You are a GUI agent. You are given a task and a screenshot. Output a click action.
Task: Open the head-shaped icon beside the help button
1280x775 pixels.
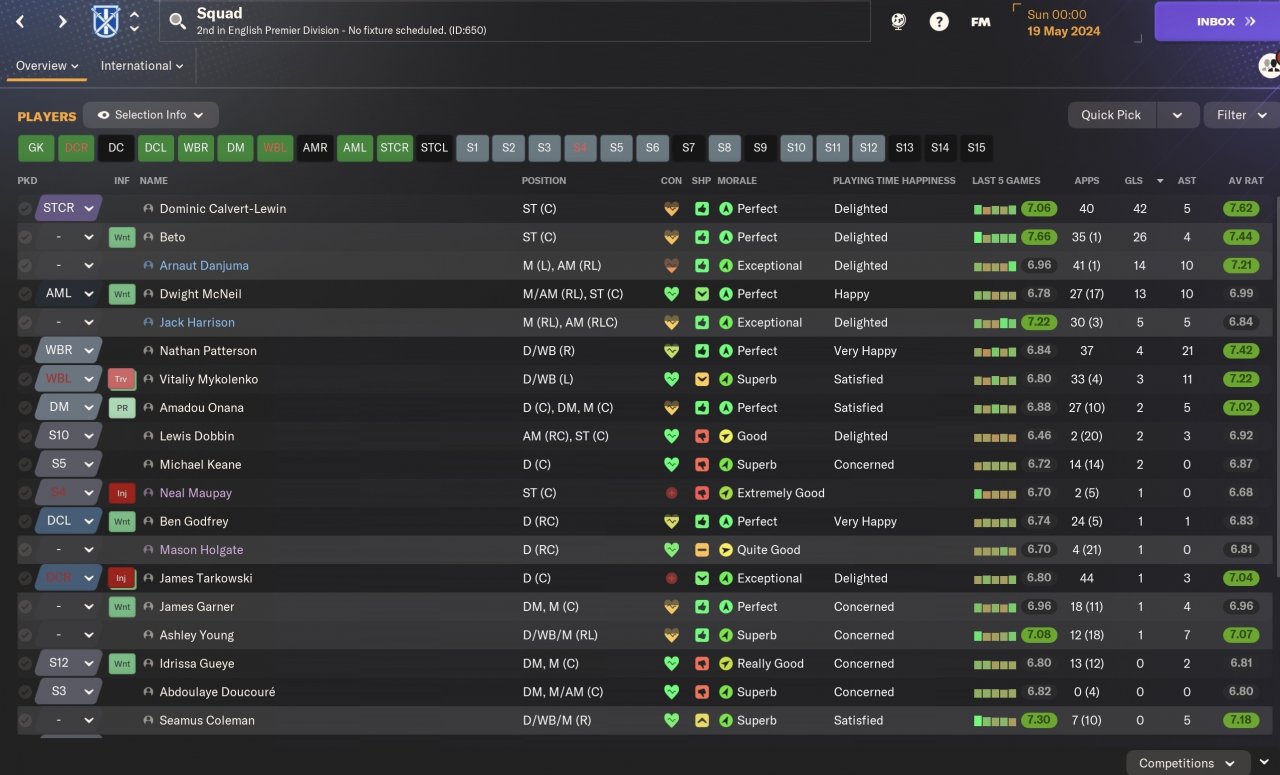(x=899, y=21)
